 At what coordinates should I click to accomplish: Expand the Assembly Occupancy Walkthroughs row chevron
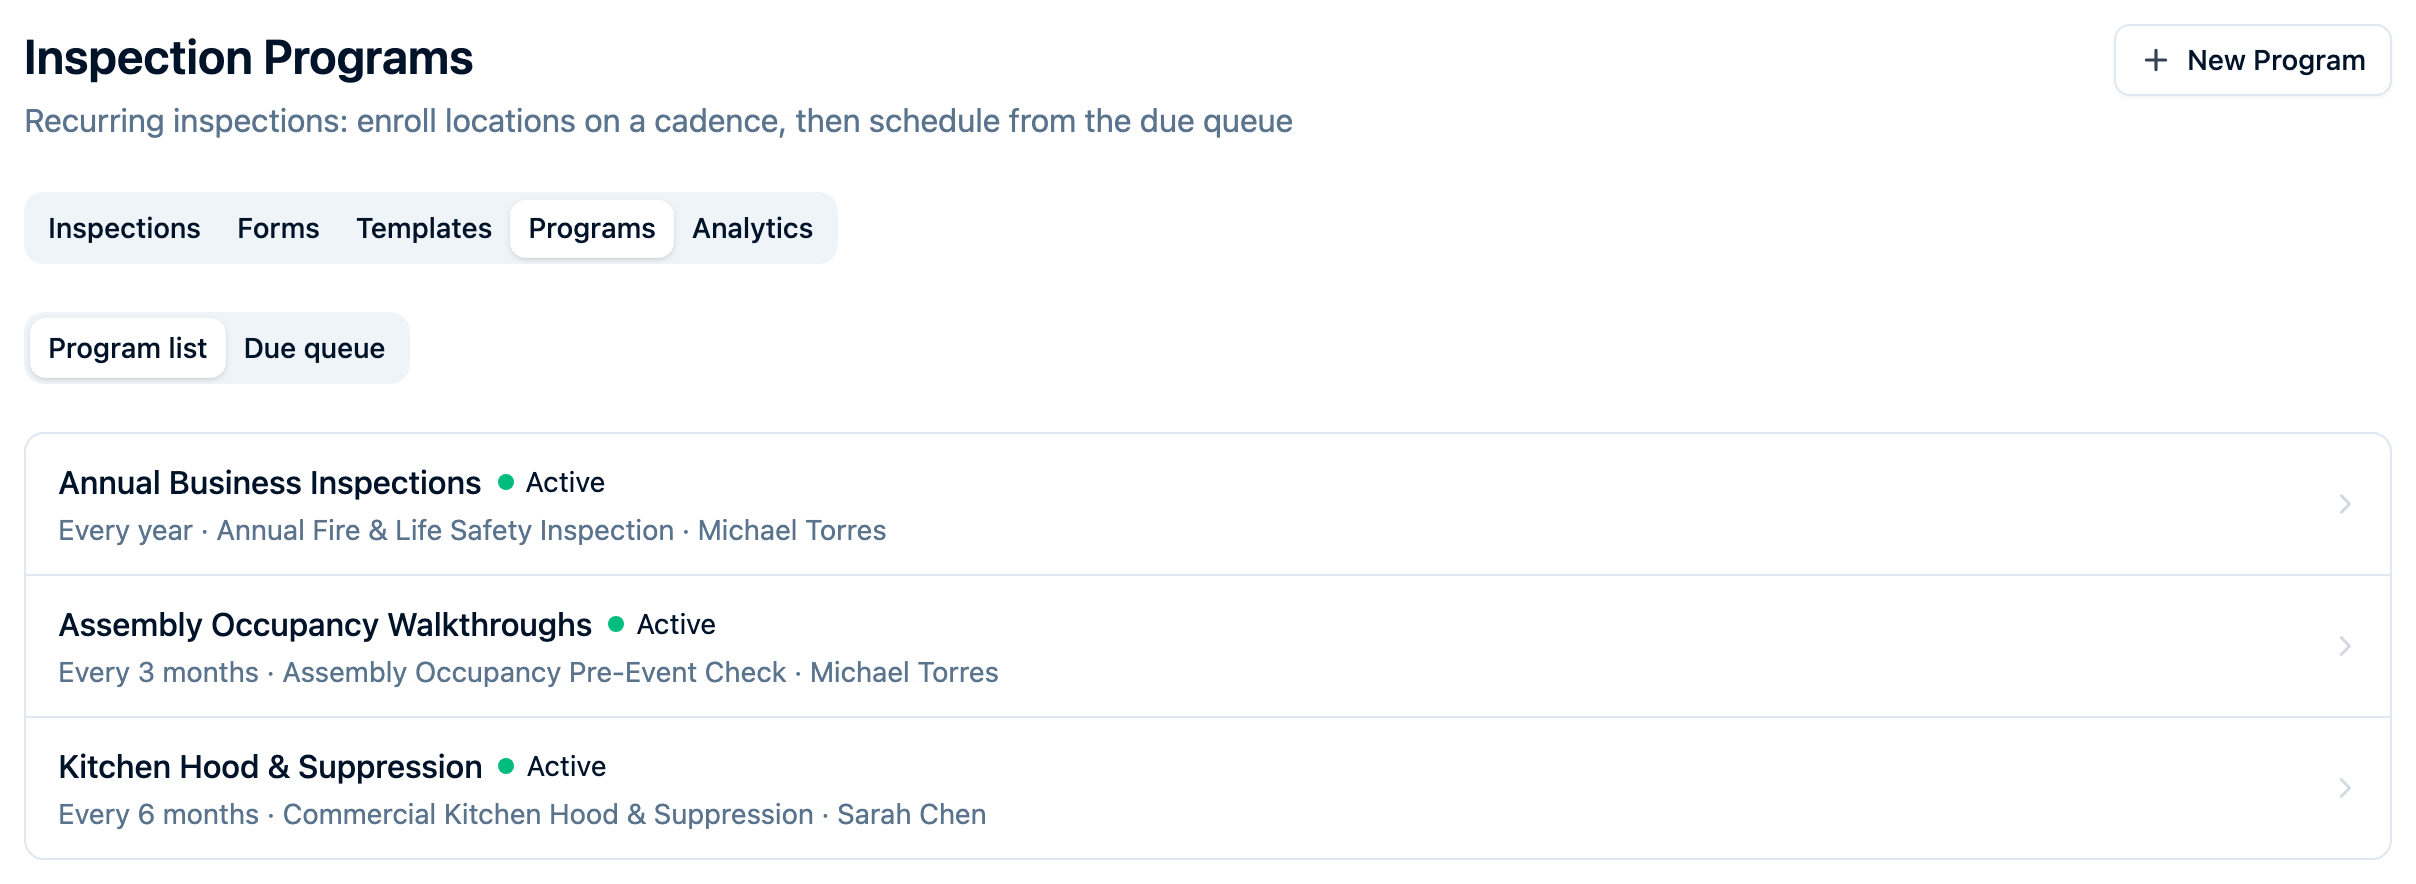pyautogui.click(x=2344, y=646)
